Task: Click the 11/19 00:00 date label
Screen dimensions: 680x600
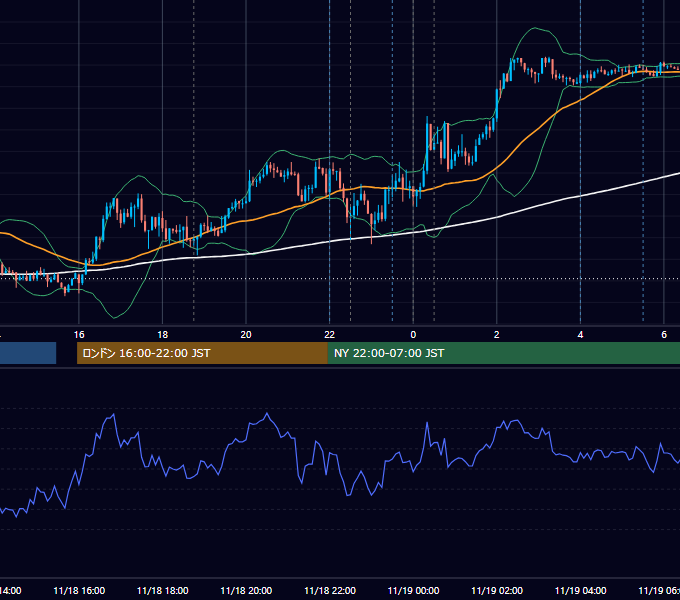Action: 413,591
